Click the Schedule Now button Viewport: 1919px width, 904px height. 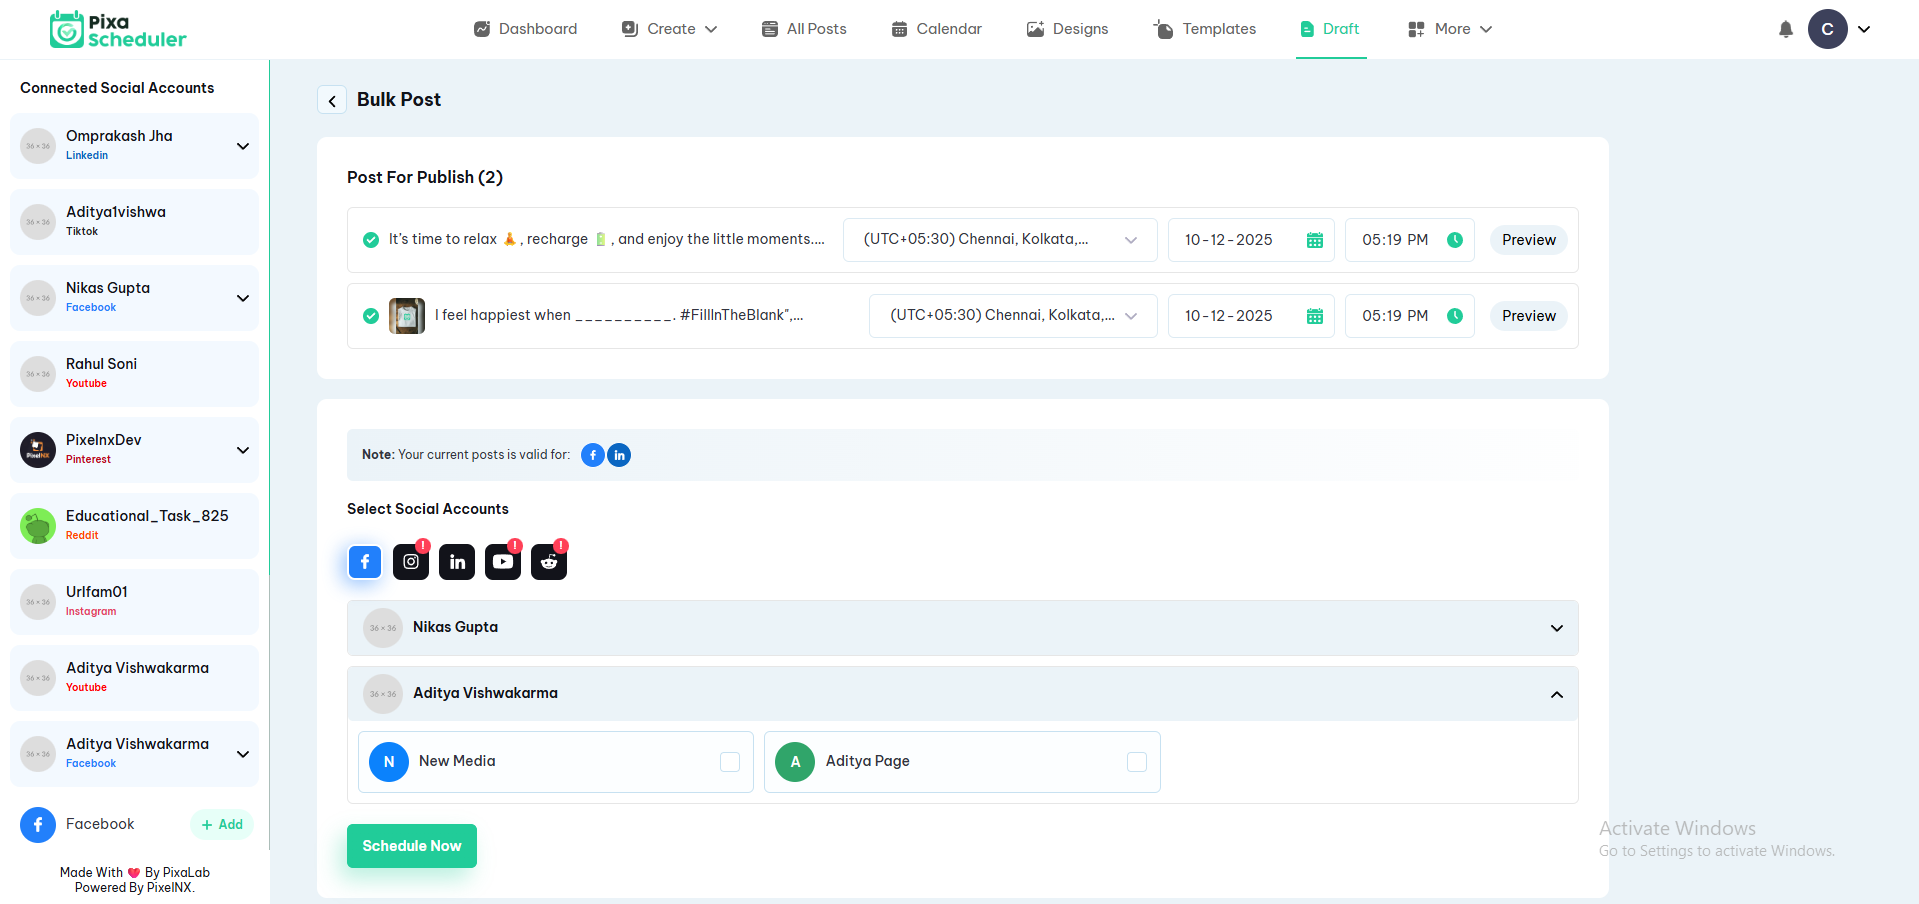tap(411, 845)
